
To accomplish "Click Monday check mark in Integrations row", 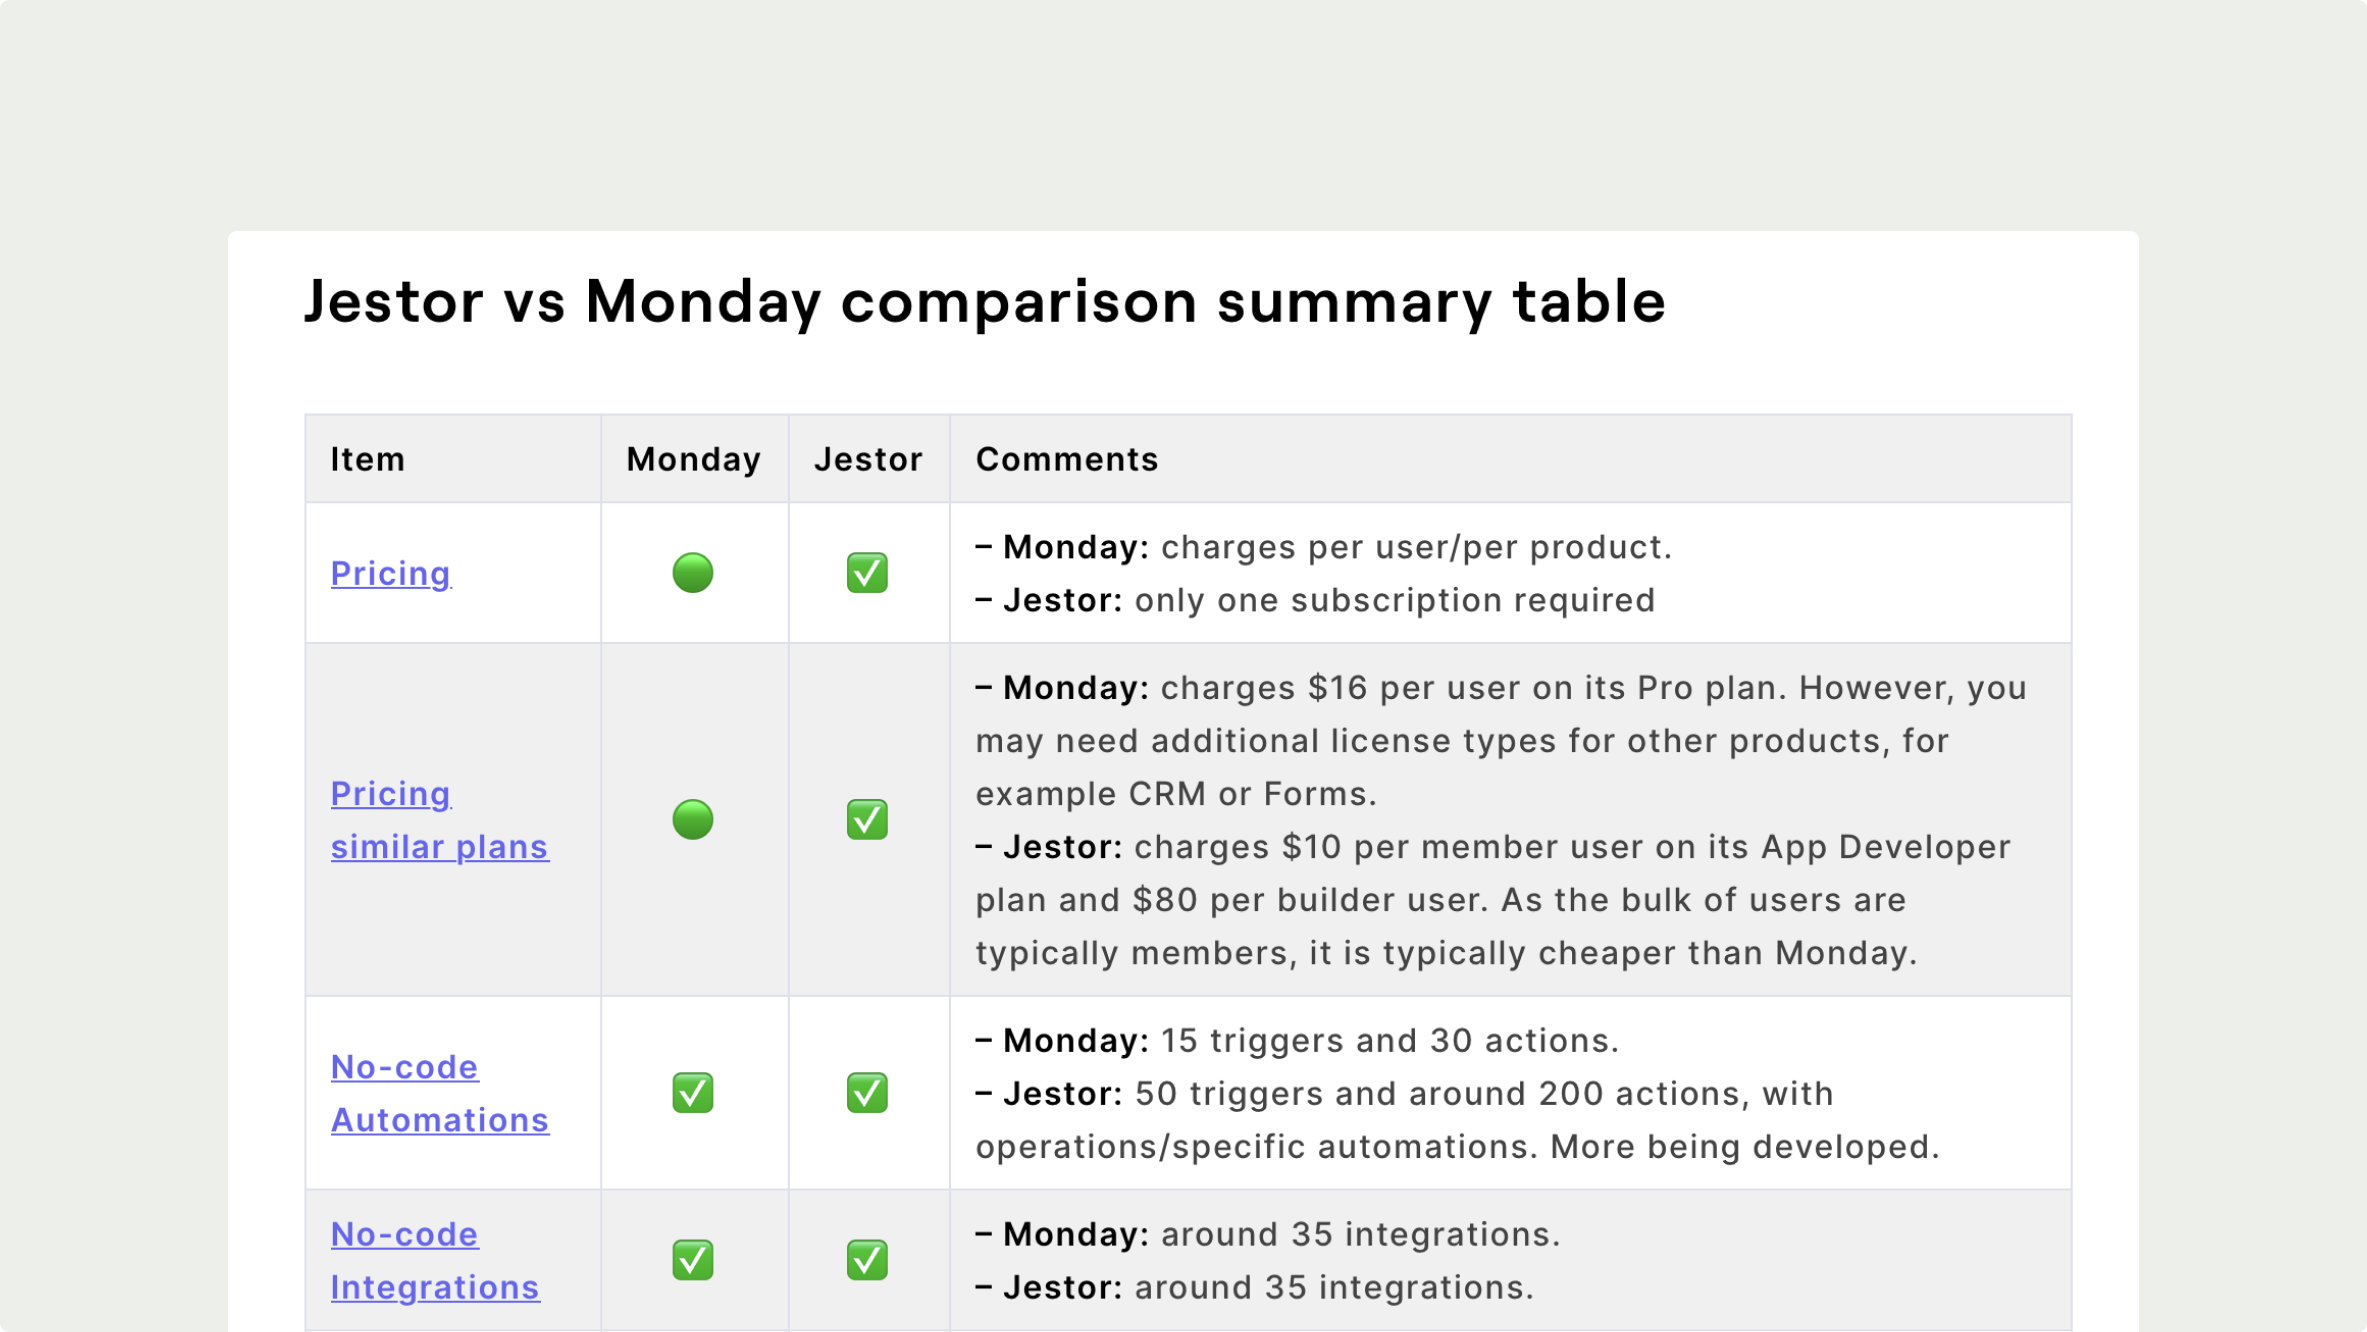I will [x=693, y=1260].
